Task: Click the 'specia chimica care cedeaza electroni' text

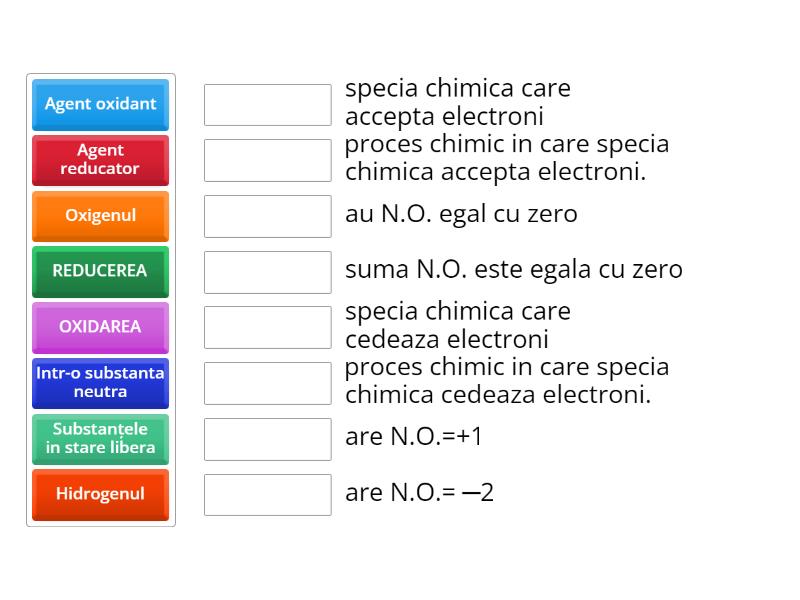Action: pos(458,326)
